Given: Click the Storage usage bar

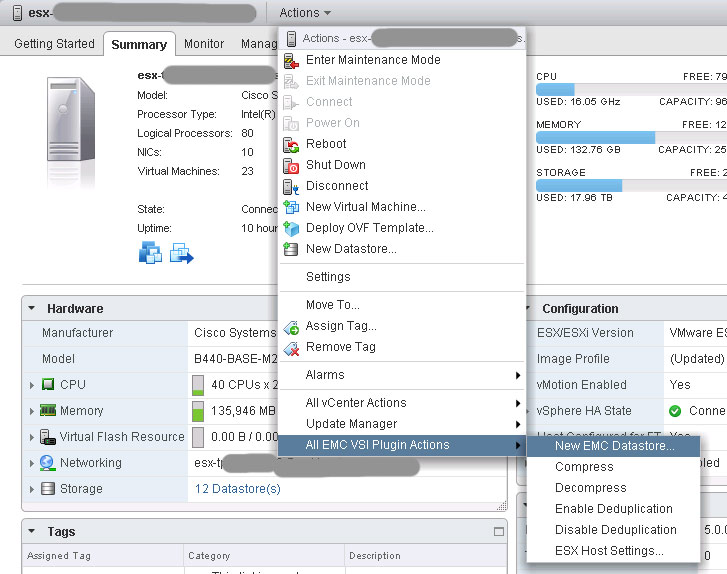Looking at the screenshot, I should pos(631,185).
